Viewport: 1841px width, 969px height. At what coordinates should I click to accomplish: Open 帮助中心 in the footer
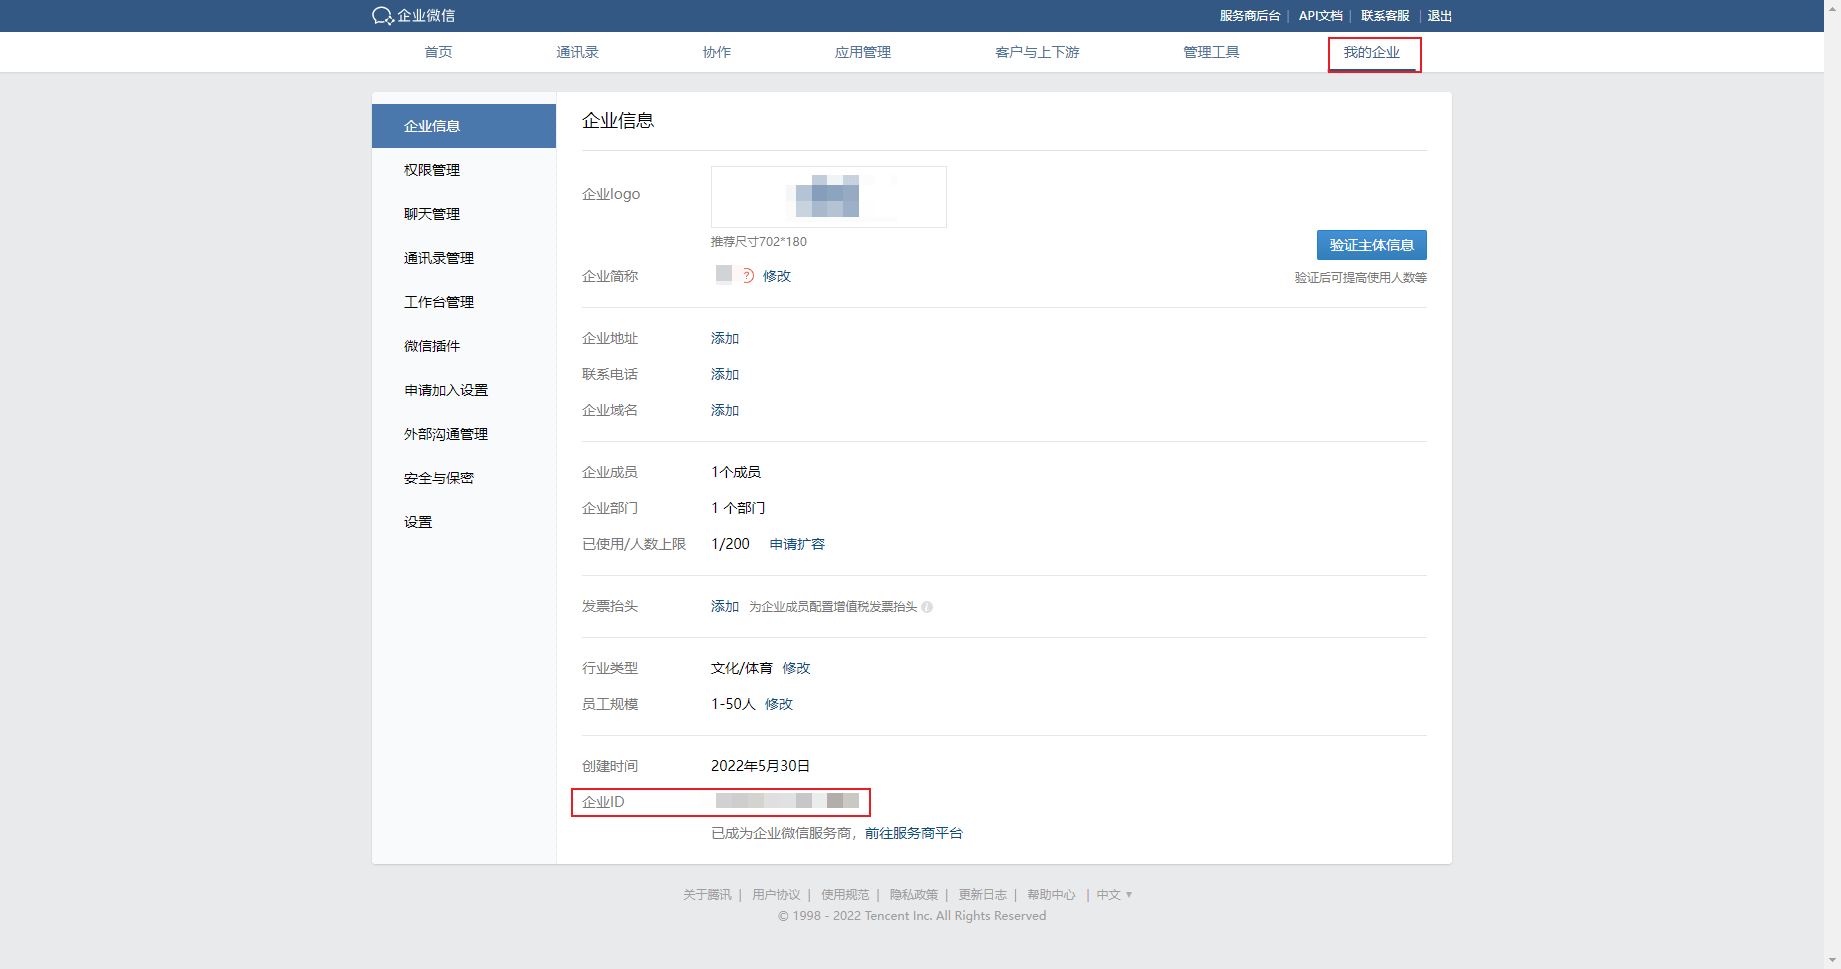point(1051,895)
